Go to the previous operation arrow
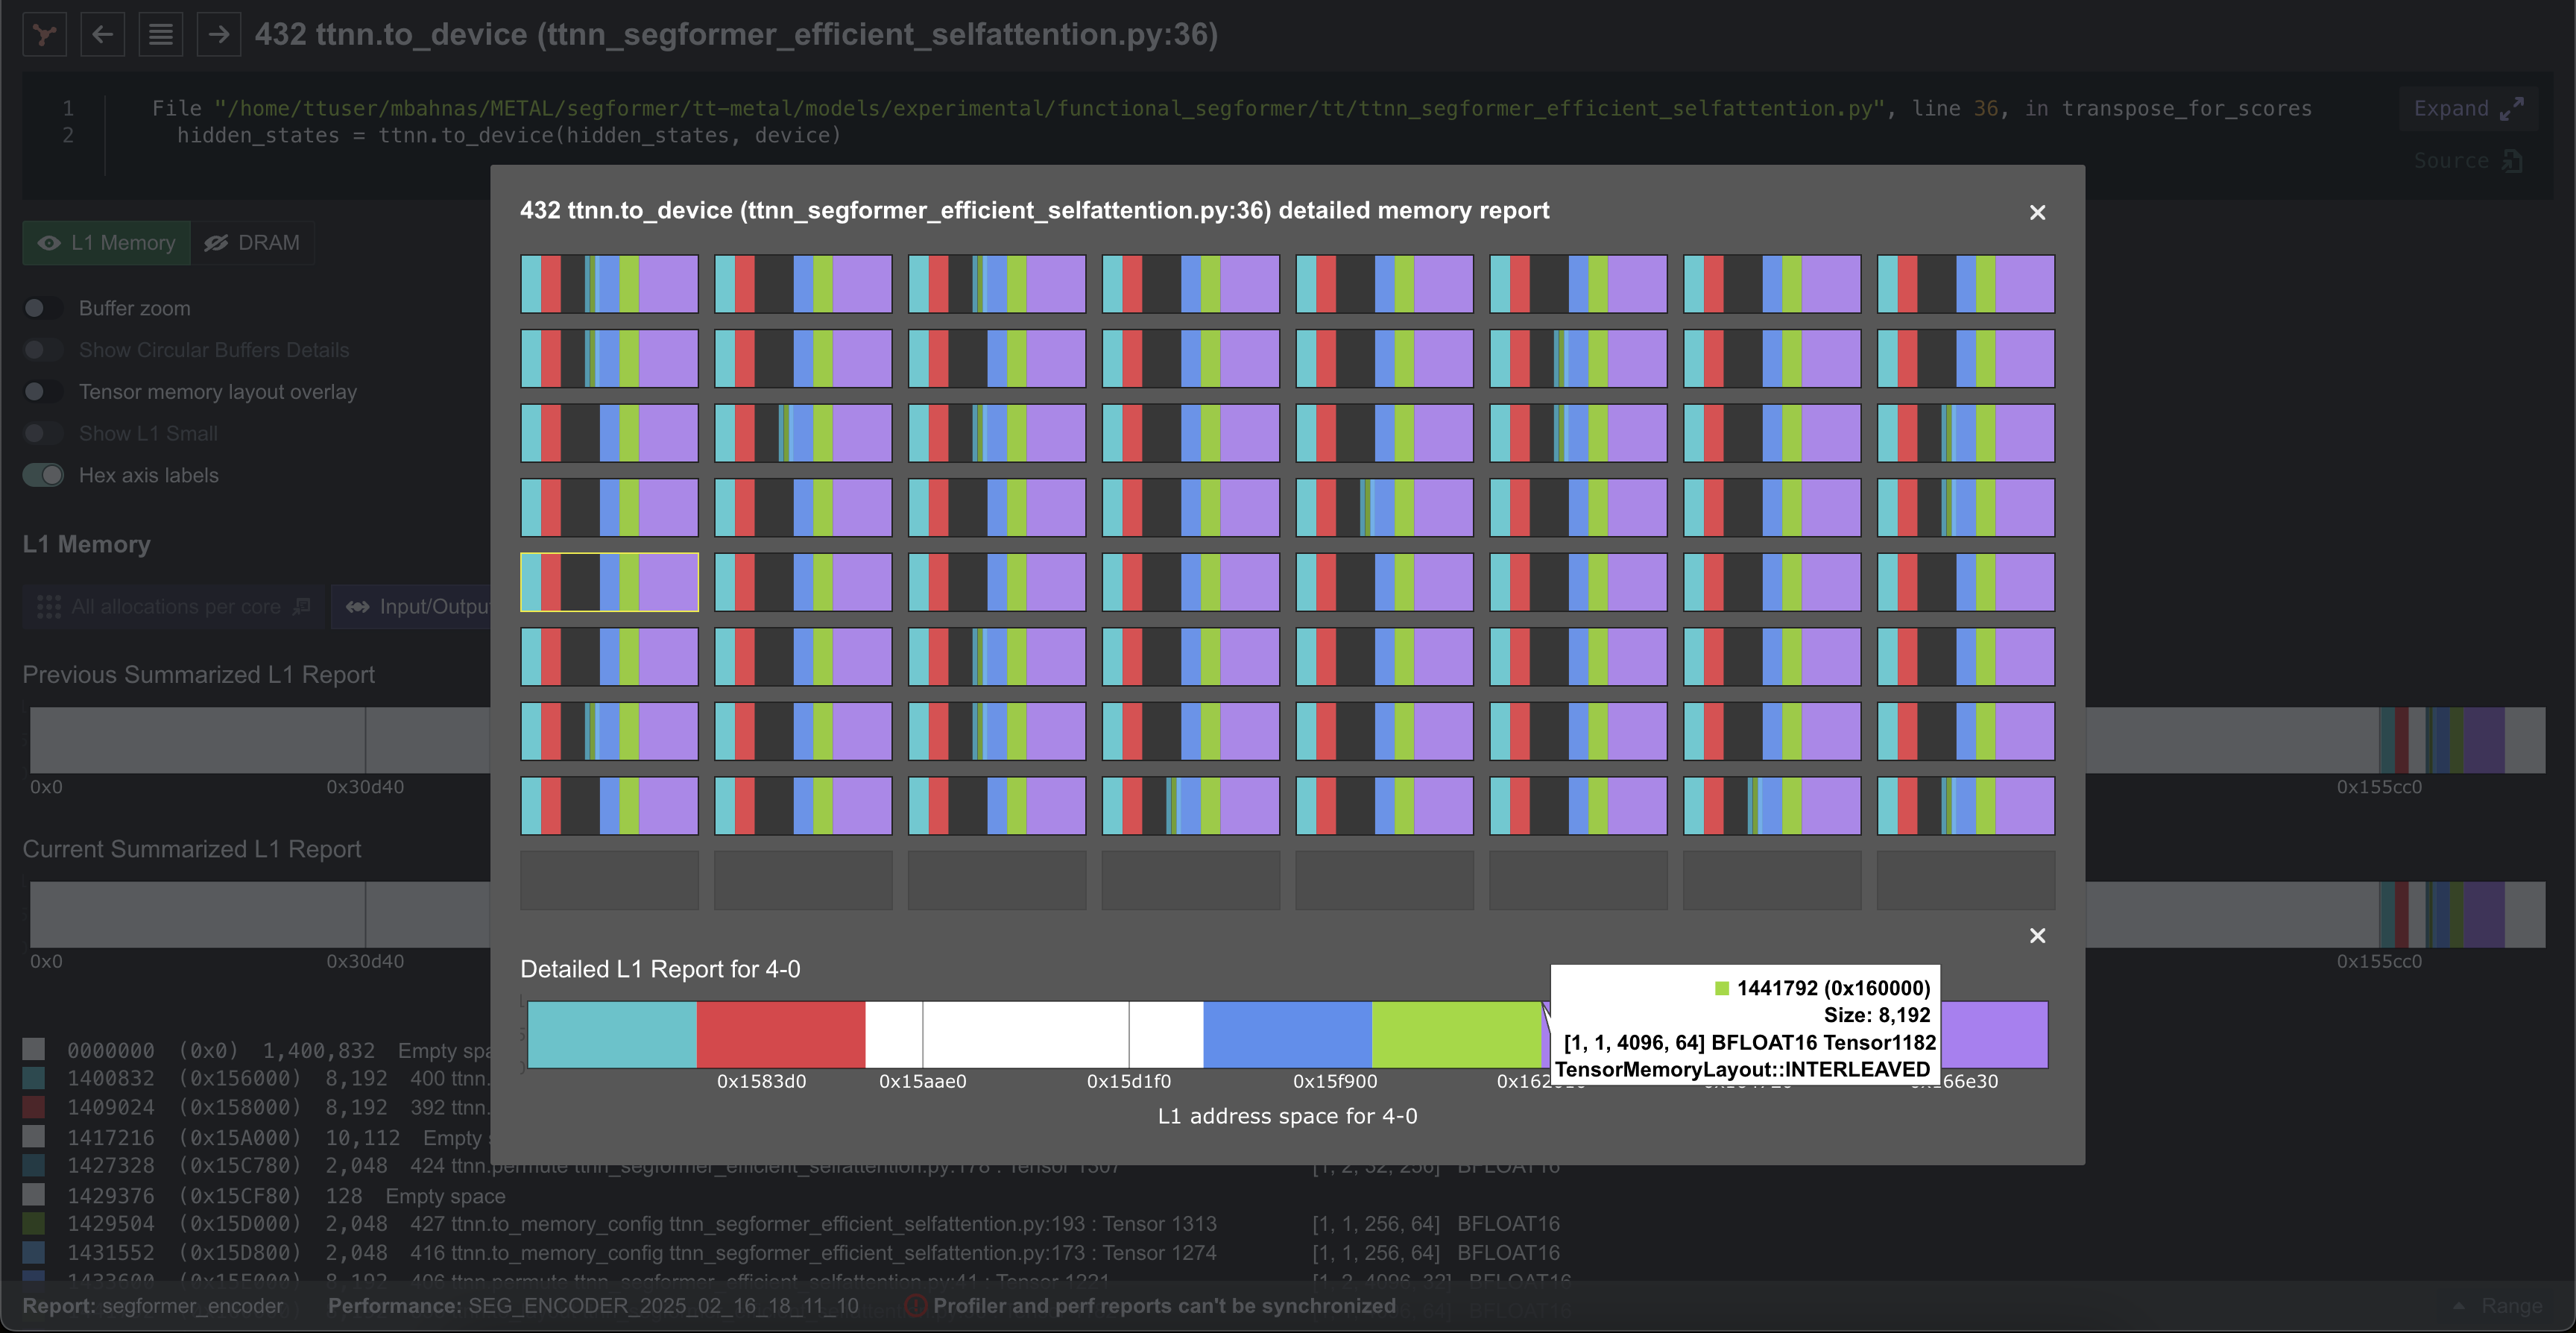 tap(102, 34)
